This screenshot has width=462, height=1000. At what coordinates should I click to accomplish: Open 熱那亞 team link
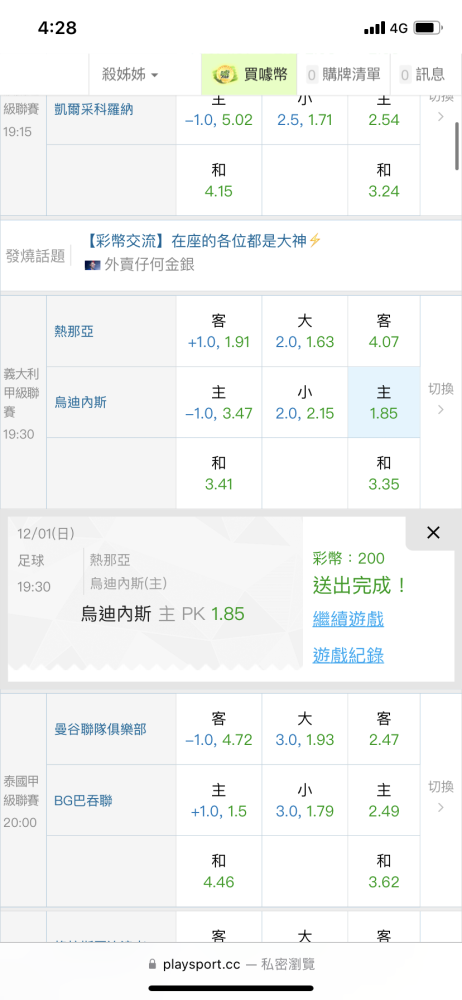click(74, 330)
